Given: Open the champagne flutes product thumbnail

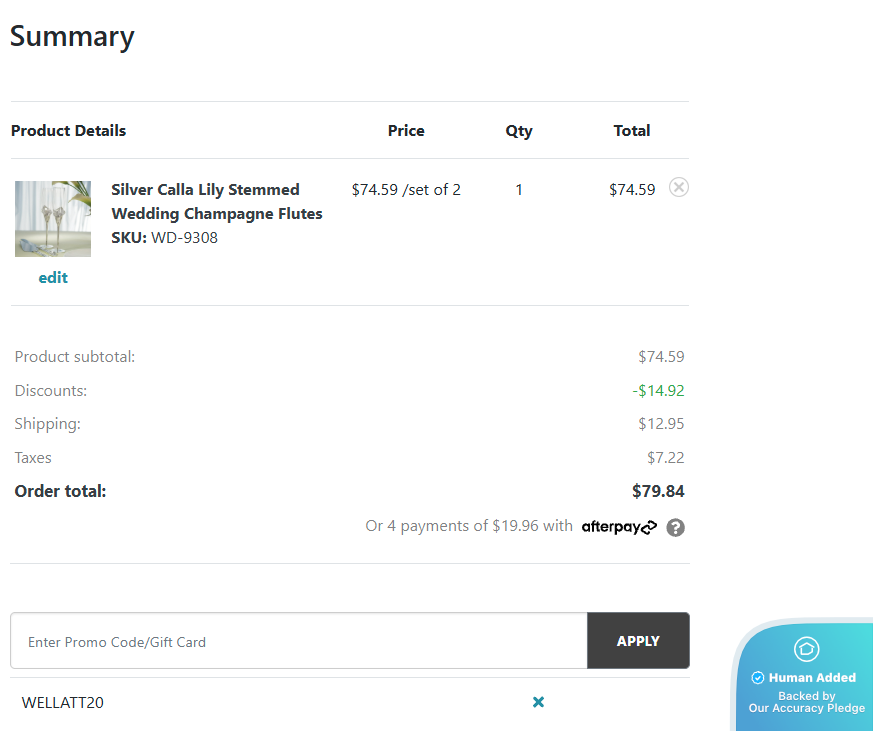Looking at the screenshot, I should [53, 219].
